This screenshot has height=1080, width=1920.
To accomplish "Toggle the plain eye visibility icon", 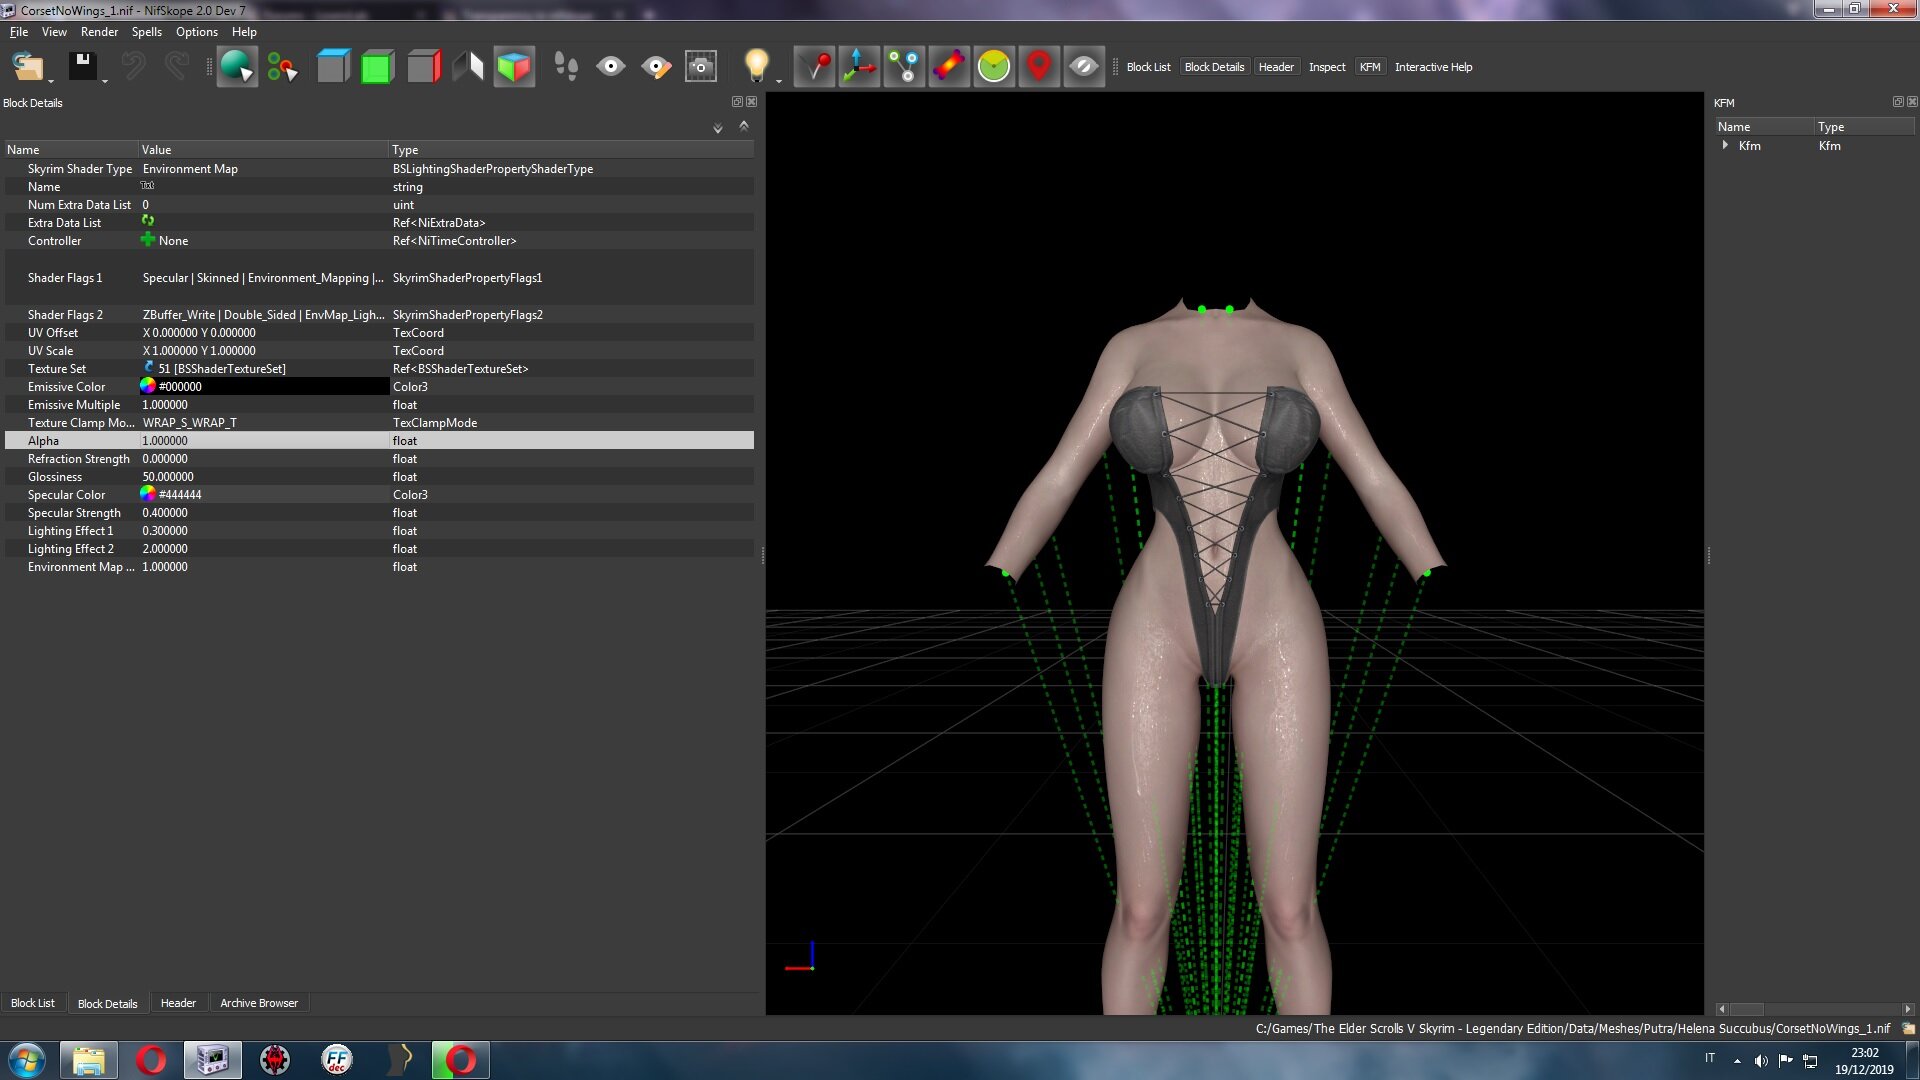I will click(x=611, y=67).
